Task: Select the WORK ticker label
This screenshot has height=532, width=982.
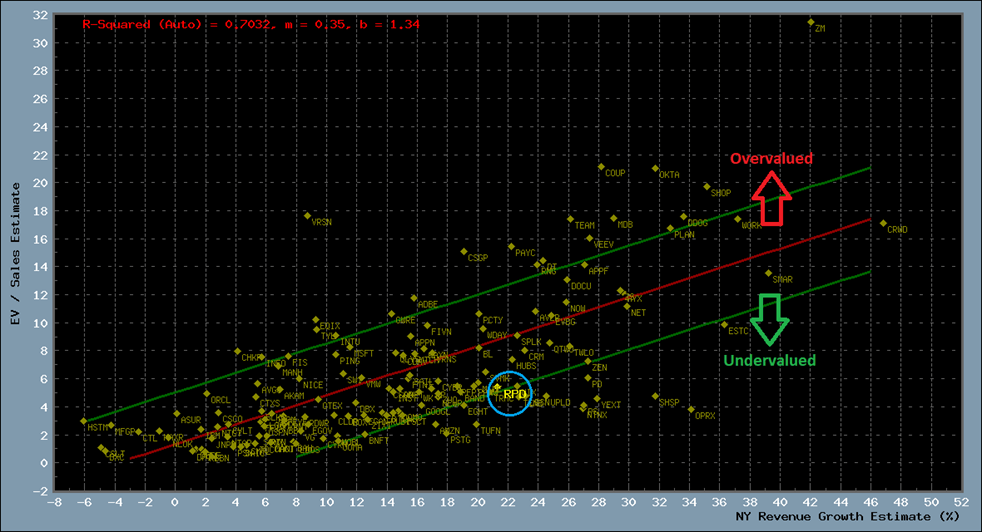Action: tap(752, 226)
